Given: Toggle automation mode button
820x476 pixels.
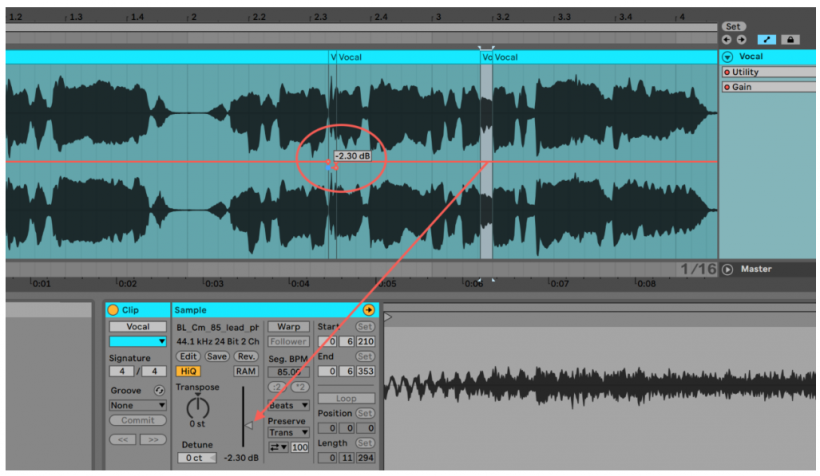Looking at the screenshot, I should (767, 40).
